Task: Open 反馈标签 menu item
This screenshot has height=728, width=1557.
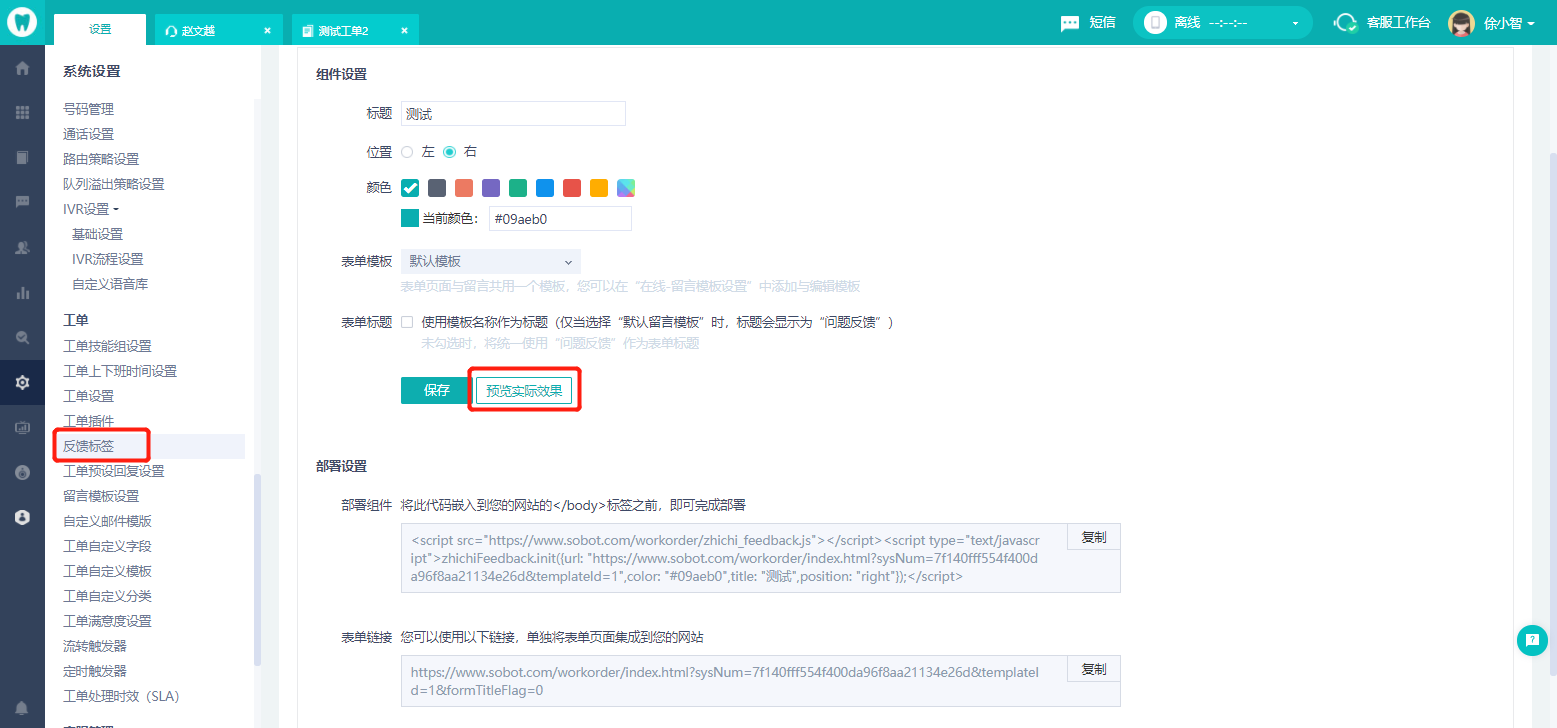Action: [x=88, y=446]
